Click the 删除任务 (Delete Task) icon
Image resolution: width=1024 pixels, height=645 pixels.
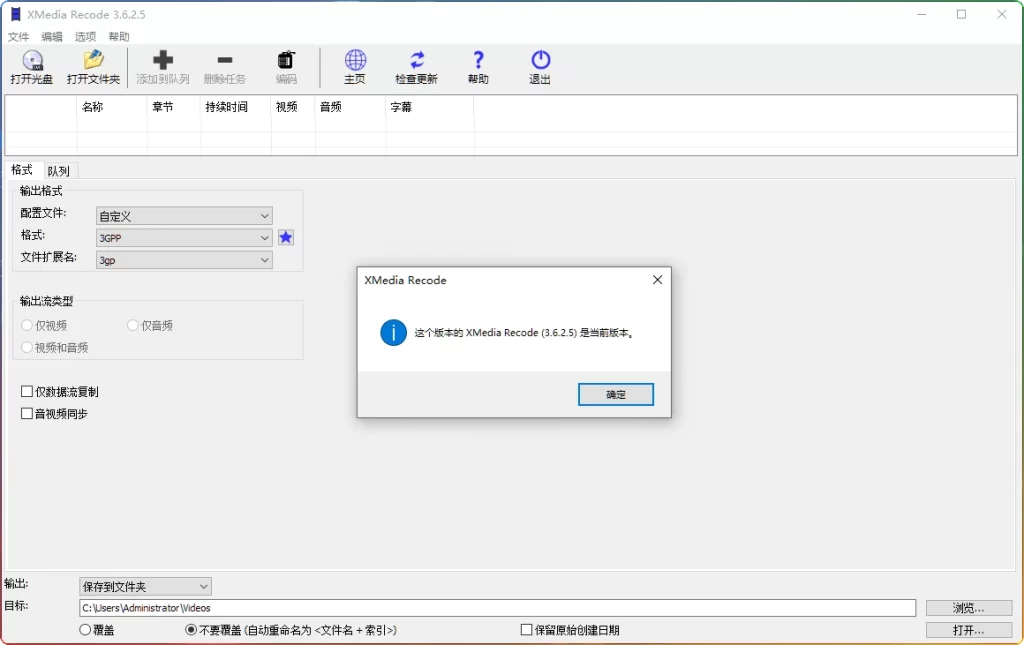(x=225, y=66)
